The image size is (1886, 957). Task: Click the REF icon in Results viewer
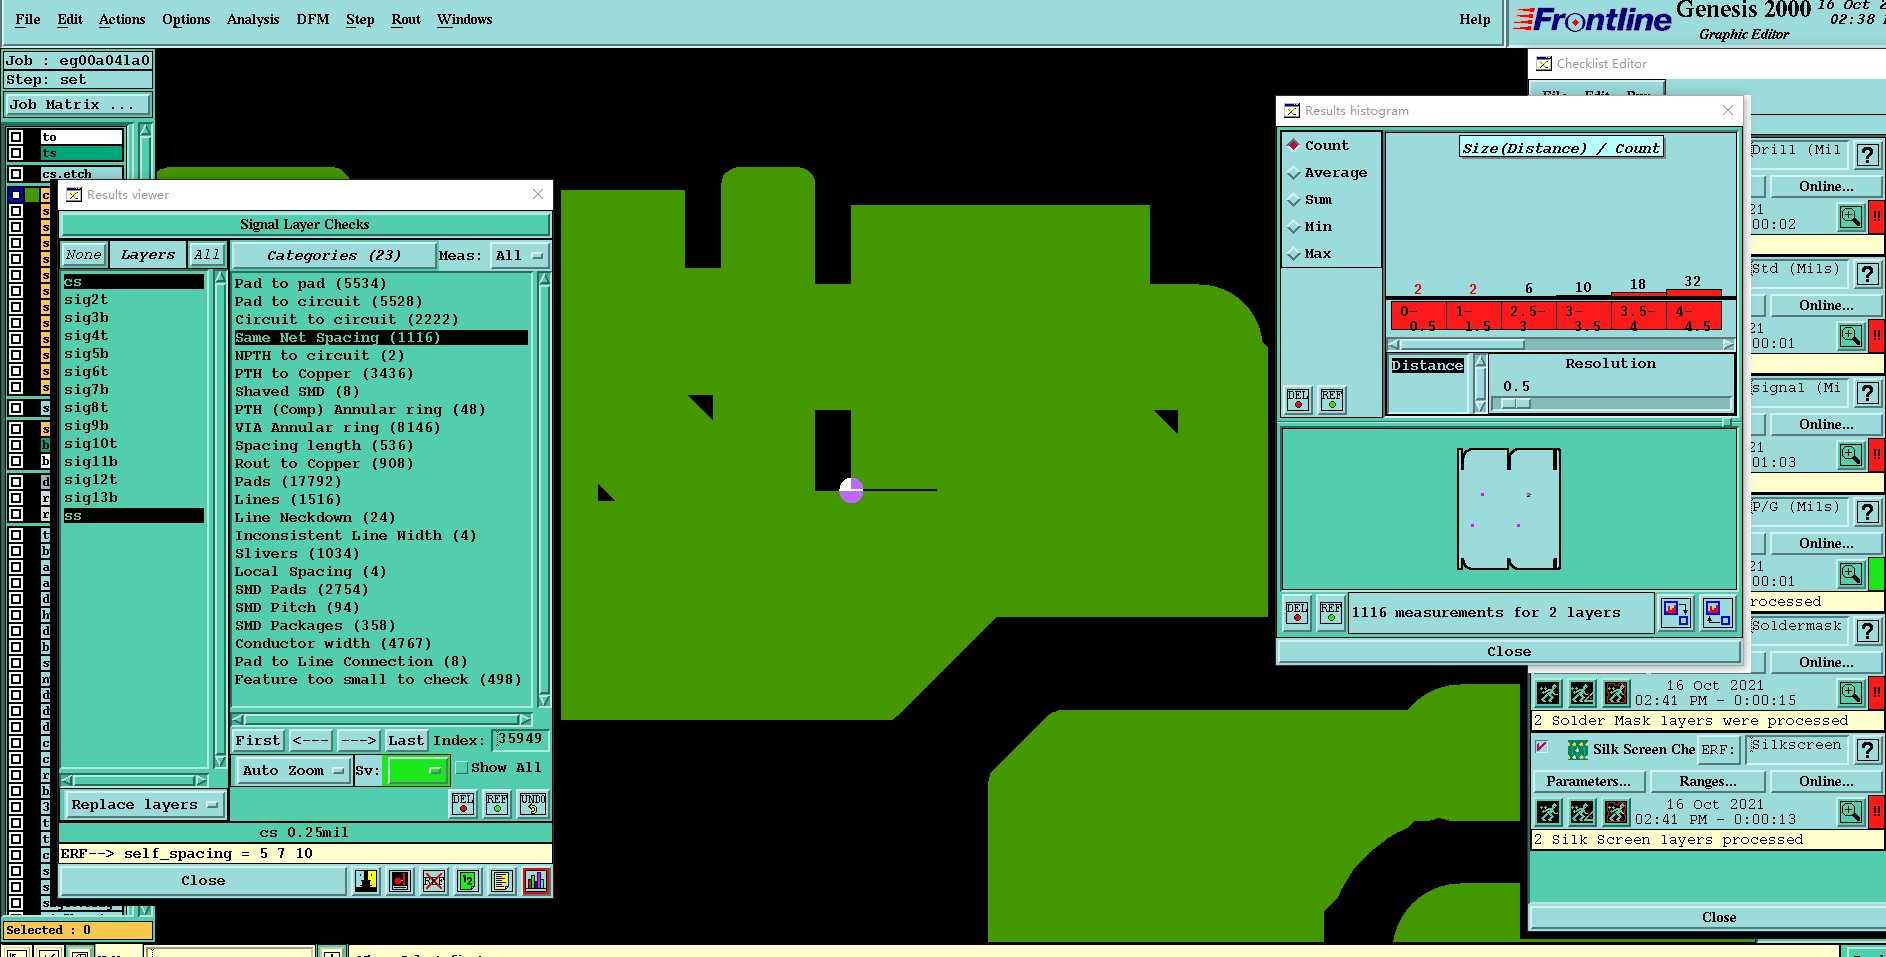tap(497, 804)
